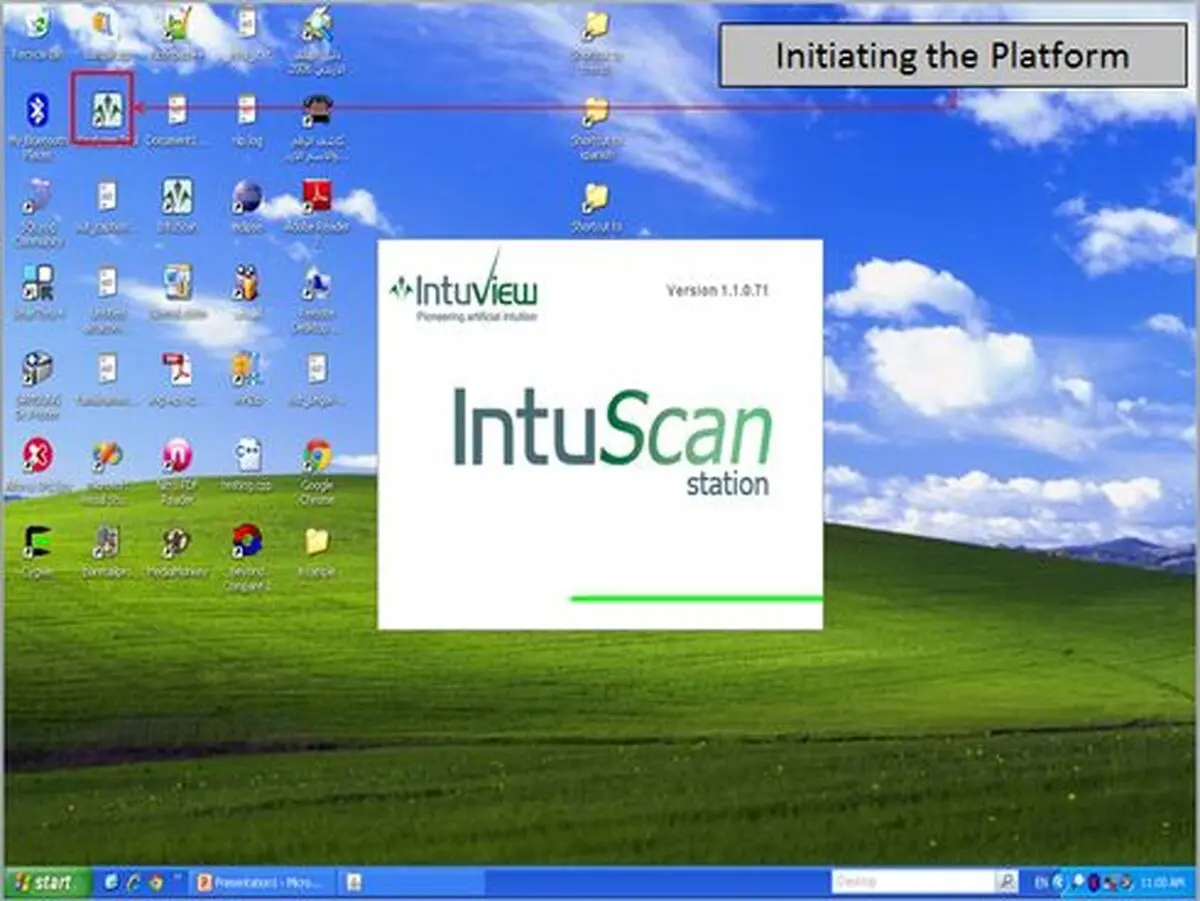Click the Desktop search field in taskbar
Viewport: 1200px width, 901px height.
pos(912,882)
